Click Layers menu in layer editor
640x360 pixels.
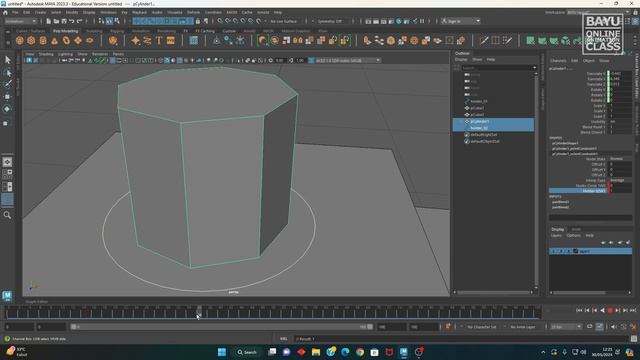coord(556,236)
